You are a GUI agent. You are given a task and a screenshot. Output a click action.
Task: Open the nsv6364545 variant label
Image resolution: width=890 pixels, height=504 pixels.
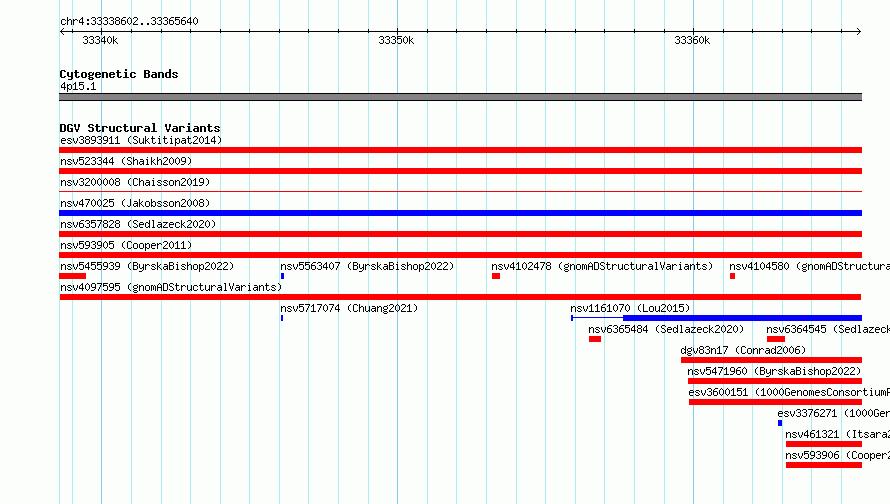(x=828, y=329)
